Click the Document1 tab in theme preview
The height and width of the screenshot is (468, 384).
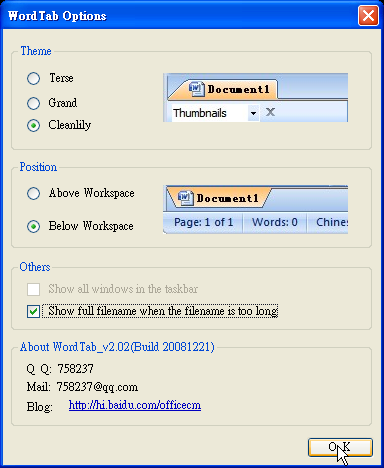[x=223, y=89]
